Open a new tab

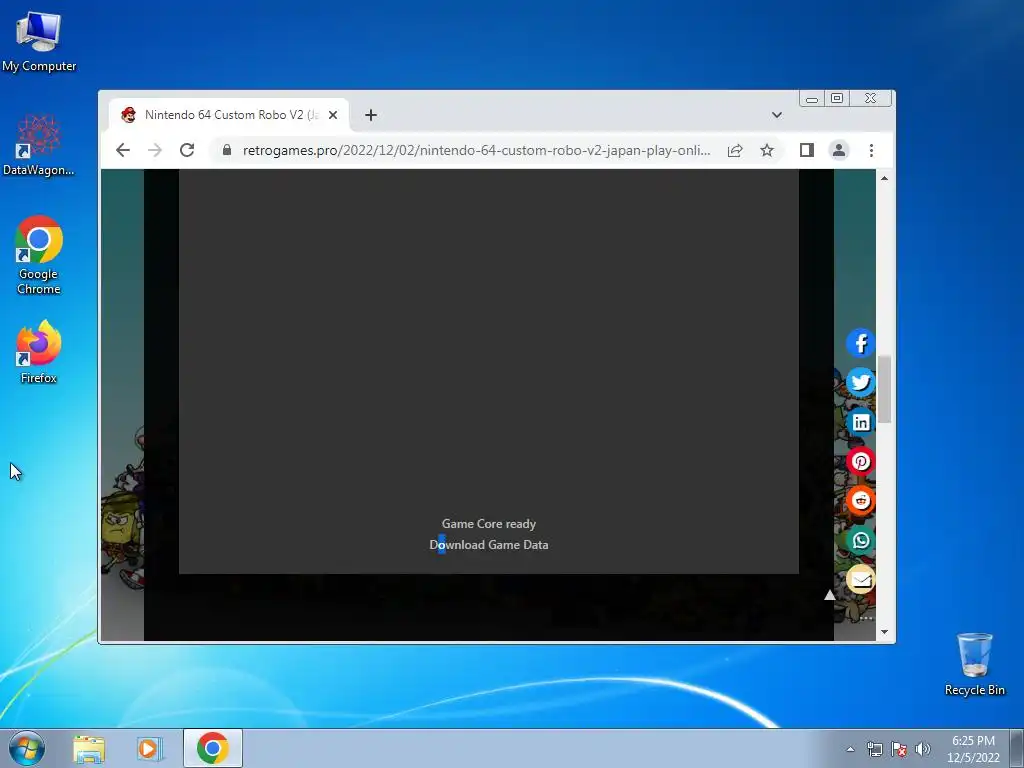(371, 115)
